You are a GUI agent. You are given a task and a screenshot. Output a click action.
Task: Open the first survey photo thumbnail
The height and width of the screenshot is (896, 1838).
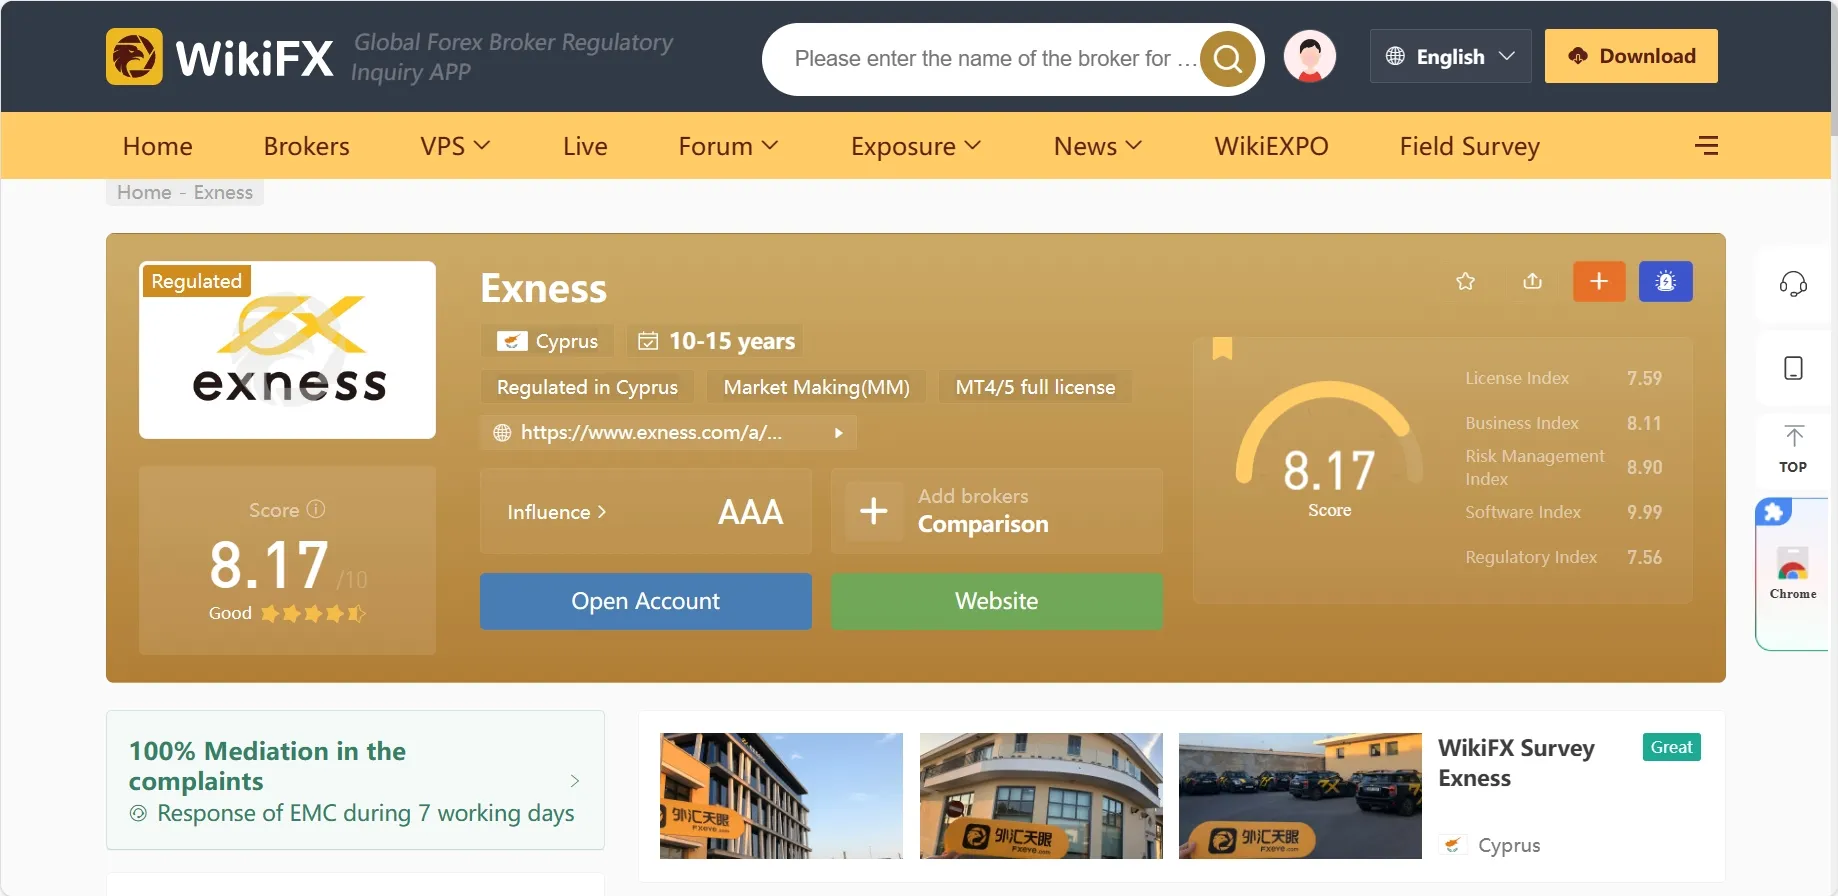click(781, 796)
